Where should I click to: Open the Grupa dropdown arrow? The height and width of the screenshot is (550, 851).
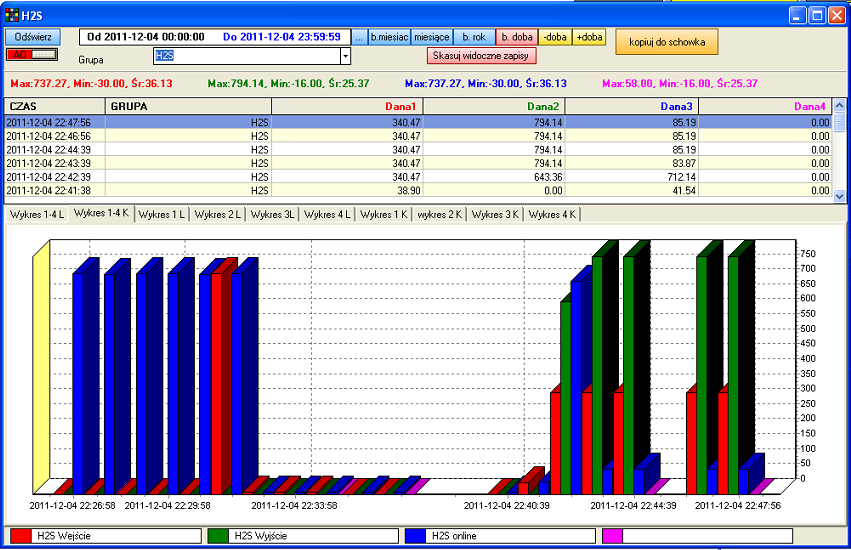(x=345, y=56)
